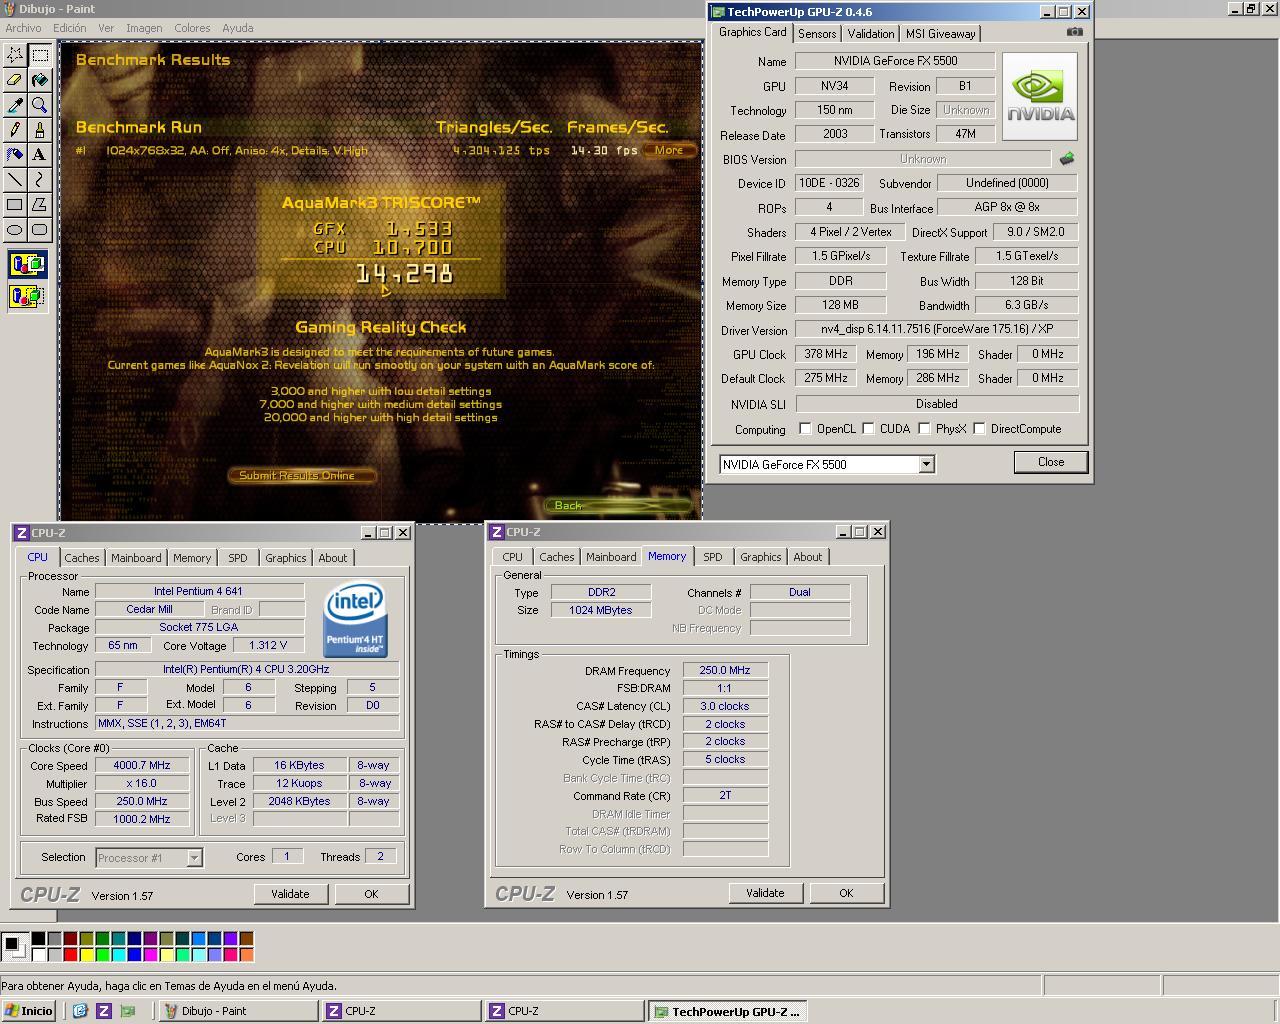Click the Inicio start button
1280x1024 pixels.
tap(29, 1011)
